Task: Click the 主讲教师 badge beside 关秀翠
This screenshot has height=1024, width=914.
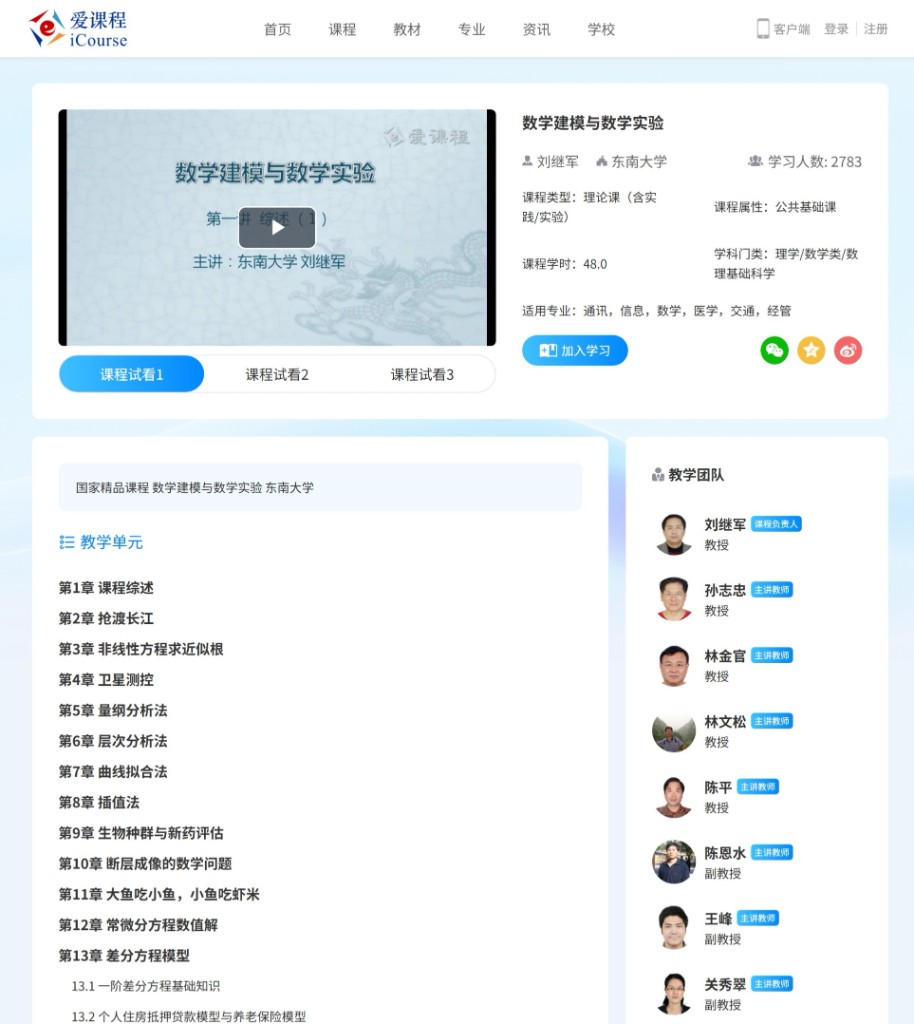Action: coord(772,984)
